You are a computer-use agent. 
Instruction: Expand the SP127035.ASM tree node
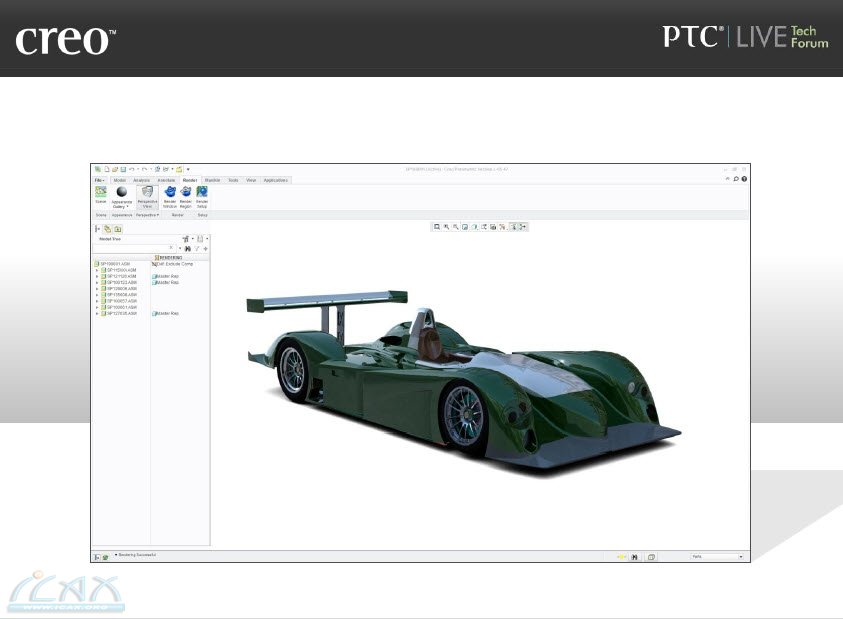click(97, 313)
